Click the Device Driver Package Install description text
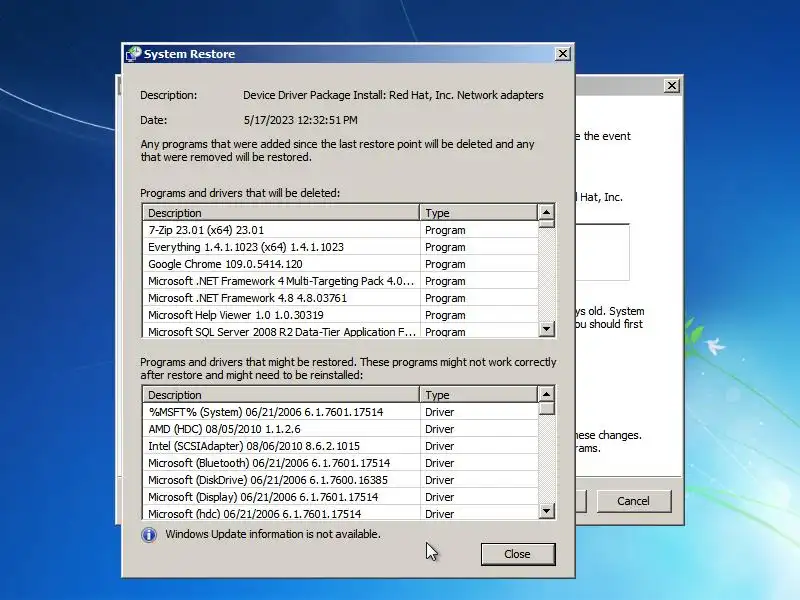The height and width of the screenshot is (600, 800). [x=393, y=95]
